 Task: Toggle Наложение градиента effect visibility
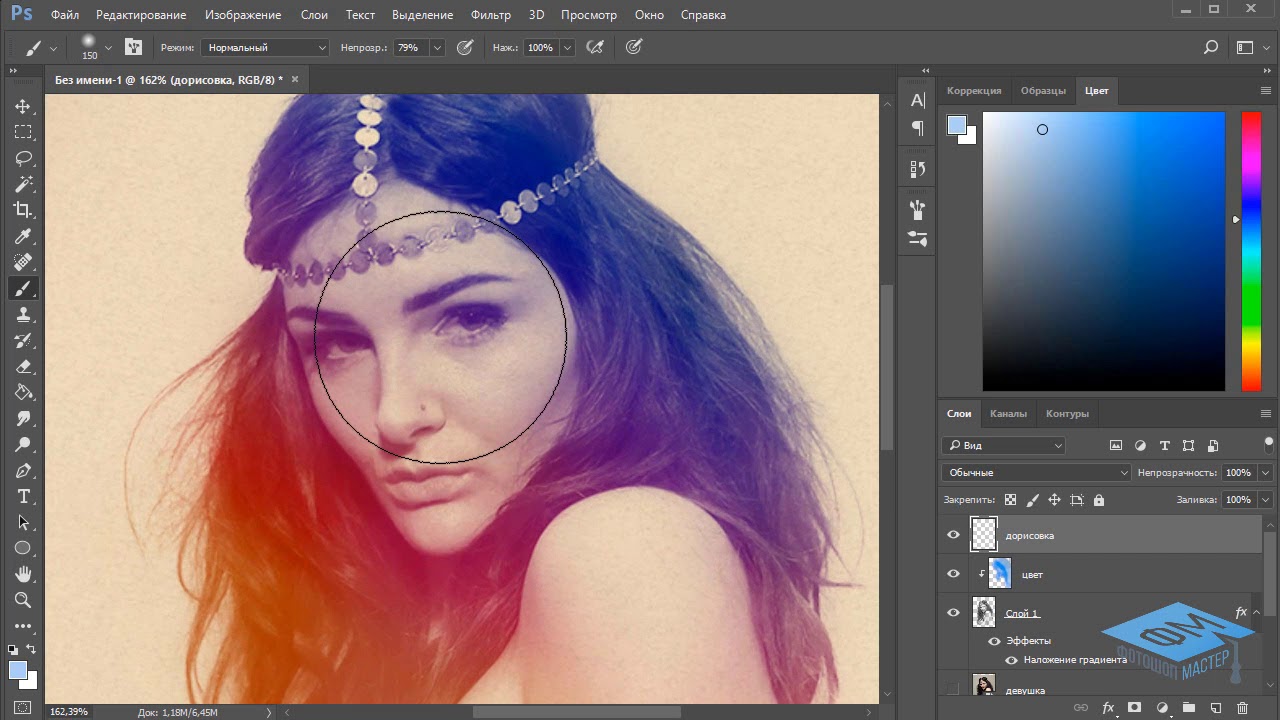click(x=1011, y=660)
